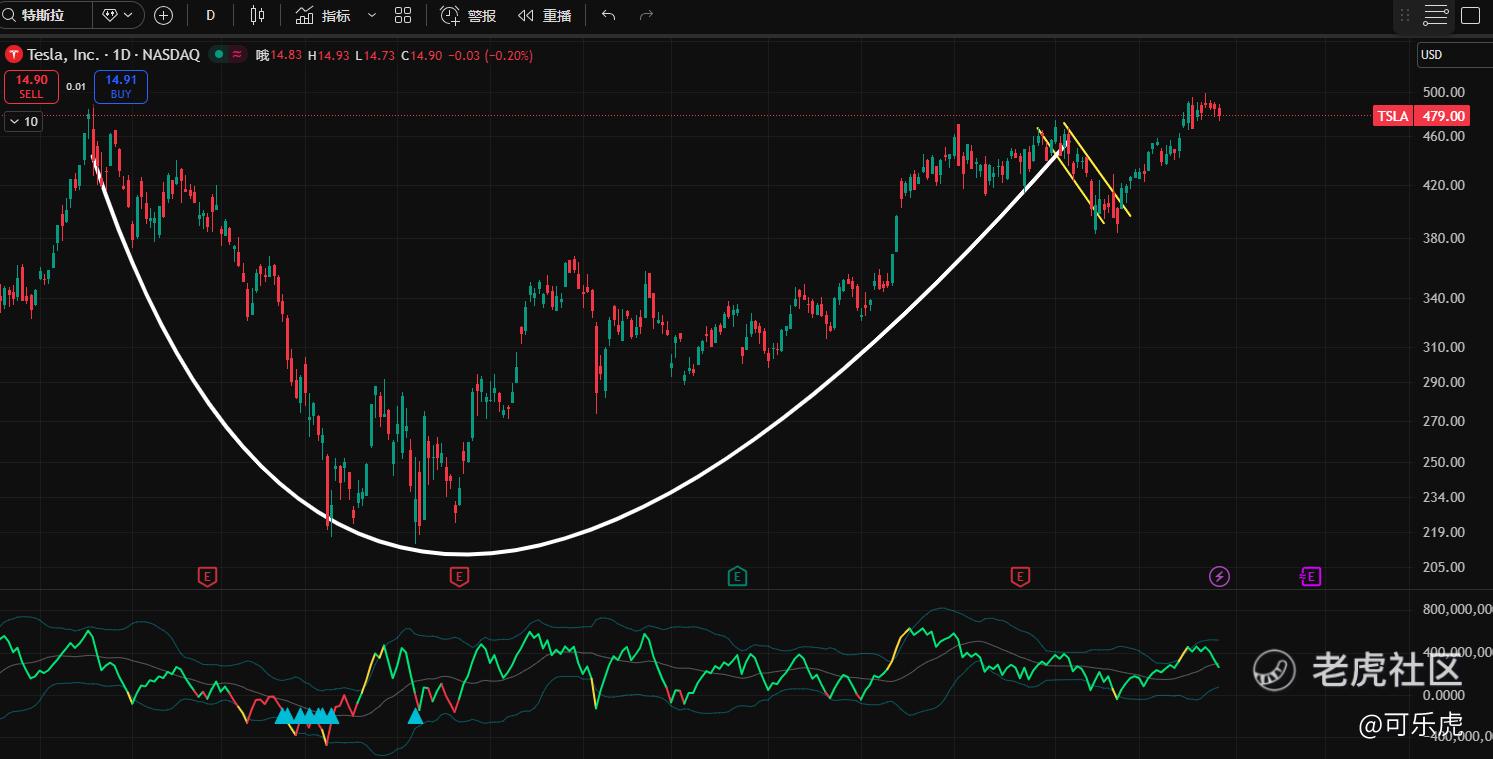Click the high value H14.93

click(329, 55)
